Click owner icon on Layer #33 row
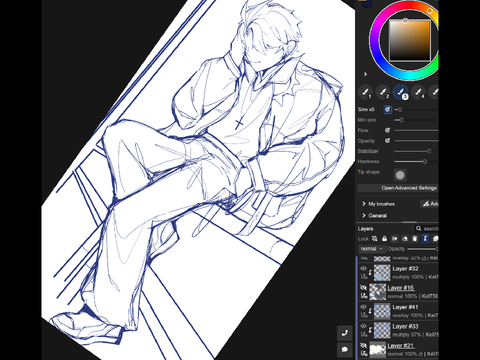This screenshot has height=360, width=480. pos(364,334)
